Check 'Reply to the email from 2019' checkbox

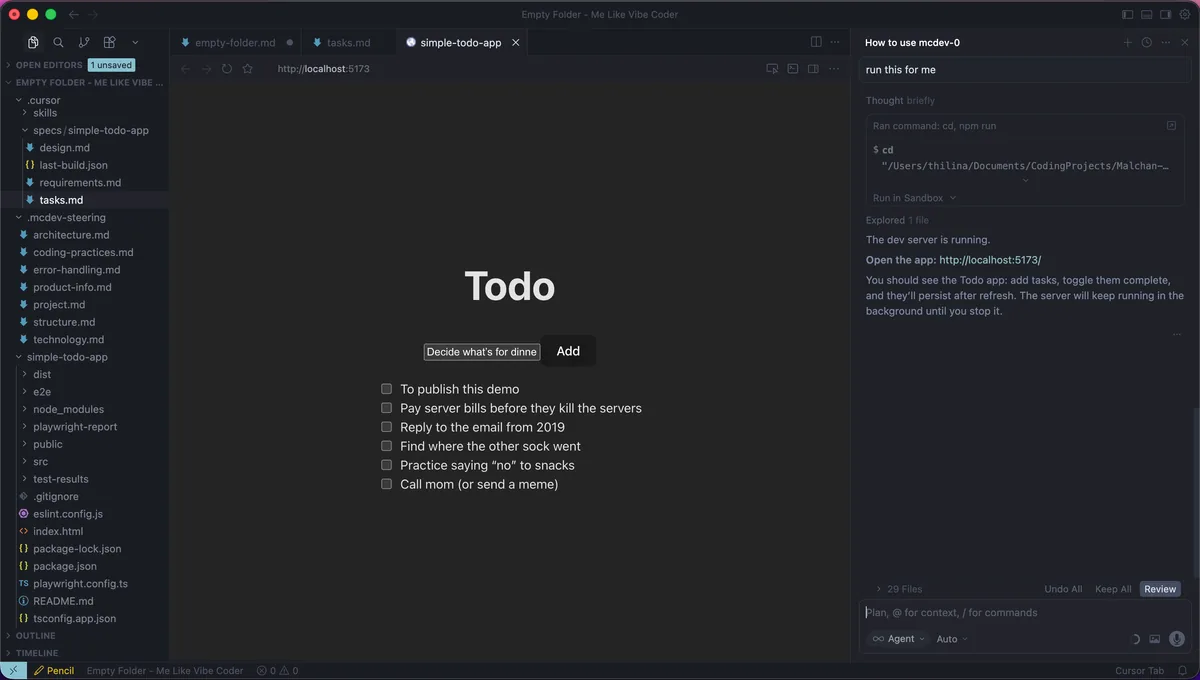386,427
